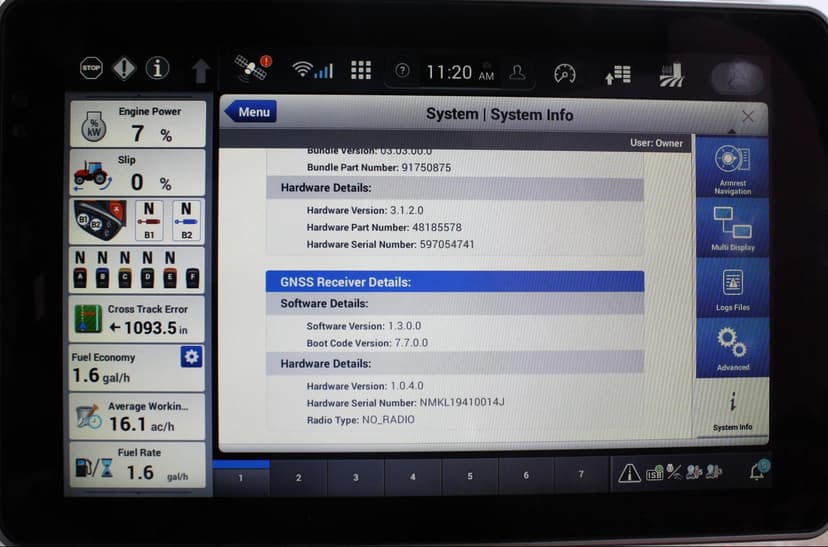Expand the GNSS Receiver Details header
The image size is (828, 547).
click(454, 282)
